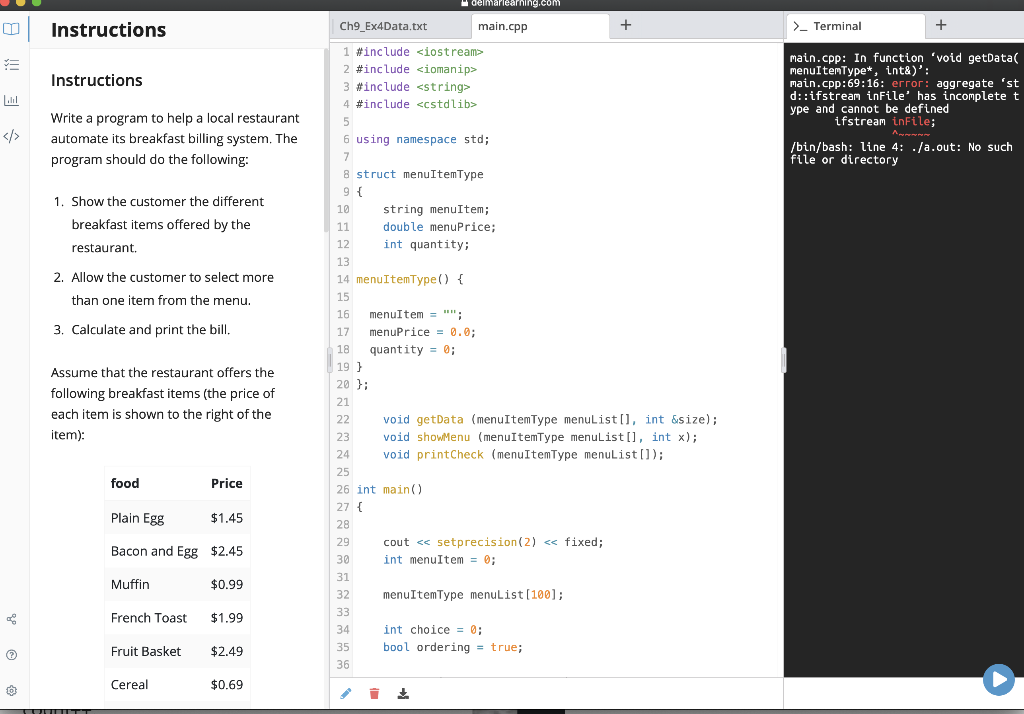Run the program with the blue play button
The width and height of the screenshot is (1024, 714).
998,679
